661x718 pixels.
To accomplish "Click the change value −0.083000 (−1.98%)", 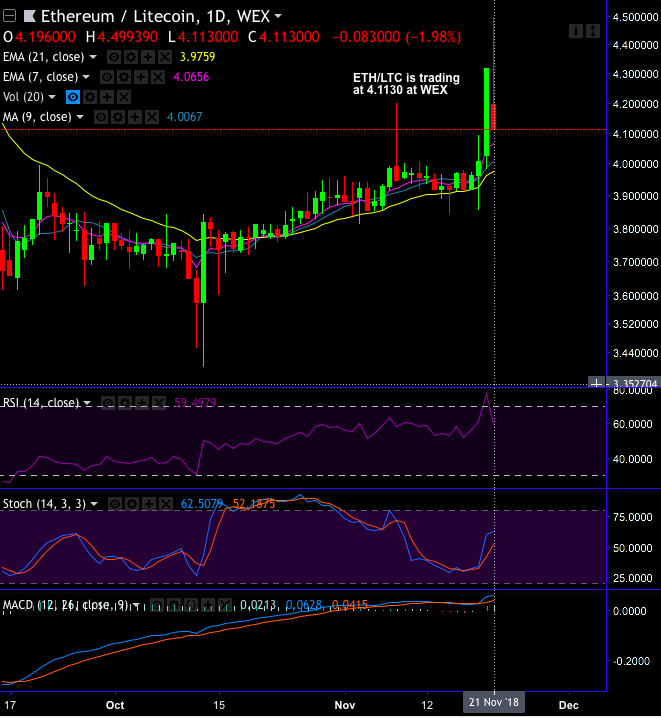I will tap(396, 37).
